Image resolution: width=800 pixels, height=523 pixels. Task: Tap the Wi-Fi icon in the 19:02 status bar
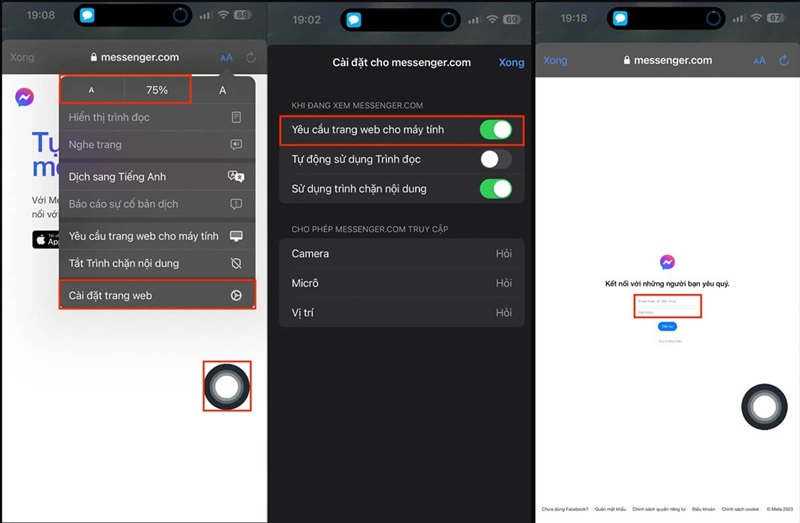492,19
